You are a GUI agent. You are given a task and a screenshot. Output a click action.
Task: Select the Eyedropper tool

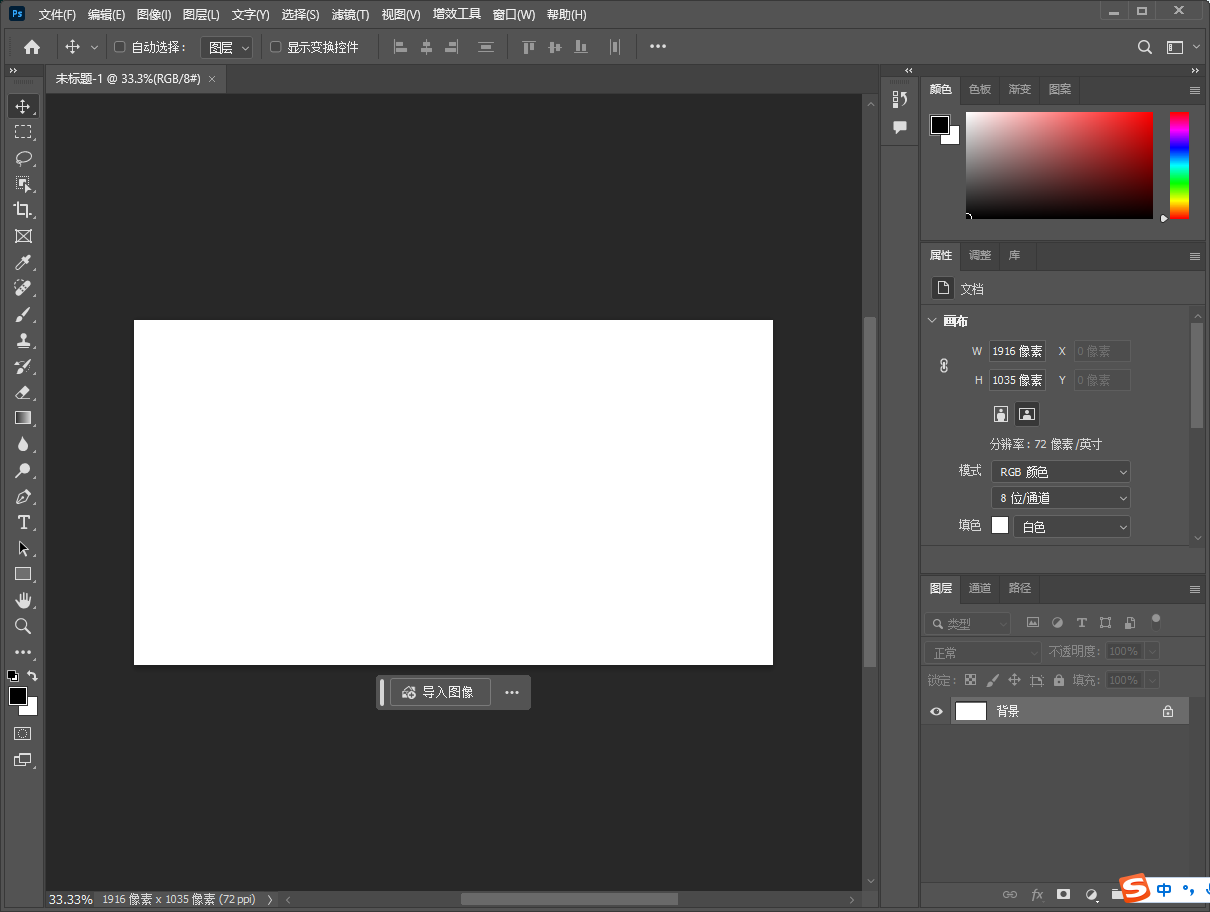tap(24, 262)
